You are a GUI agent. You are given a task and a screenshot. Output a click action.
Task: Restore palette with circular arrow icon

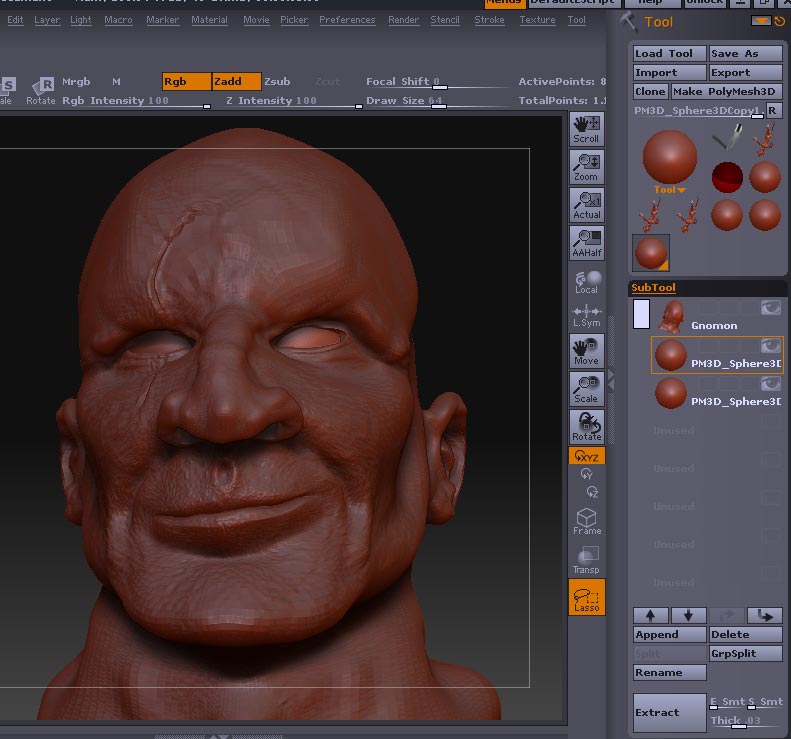tap(779, 22)
